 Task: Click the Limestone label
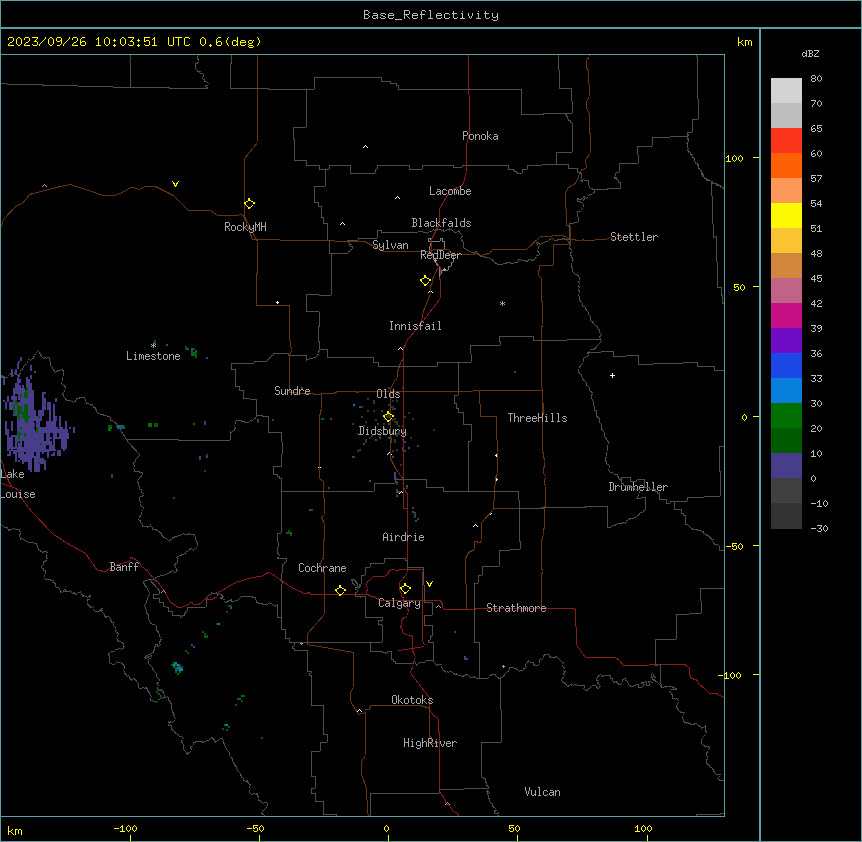point(153,356)
